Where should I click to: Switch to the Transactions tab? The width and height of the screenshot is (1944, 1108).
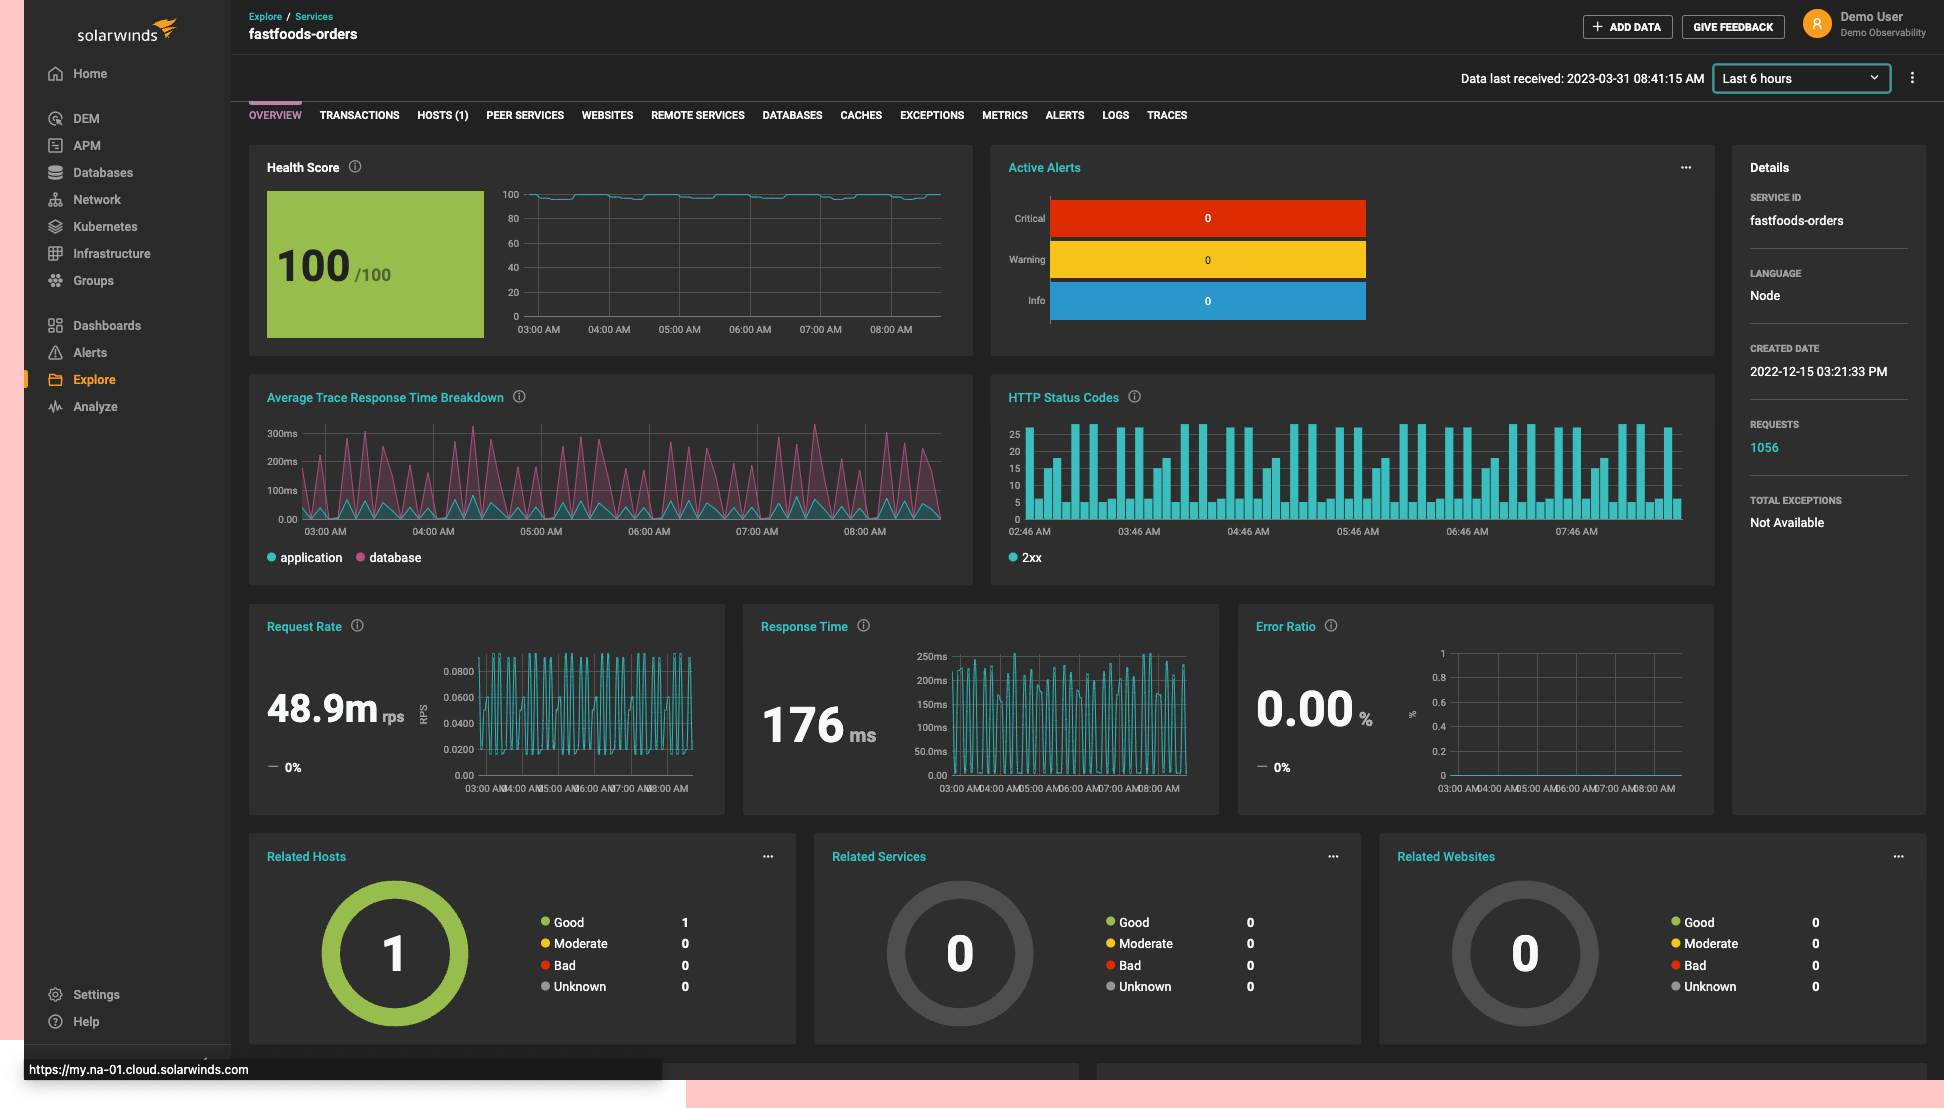click(x=359, y=116)
